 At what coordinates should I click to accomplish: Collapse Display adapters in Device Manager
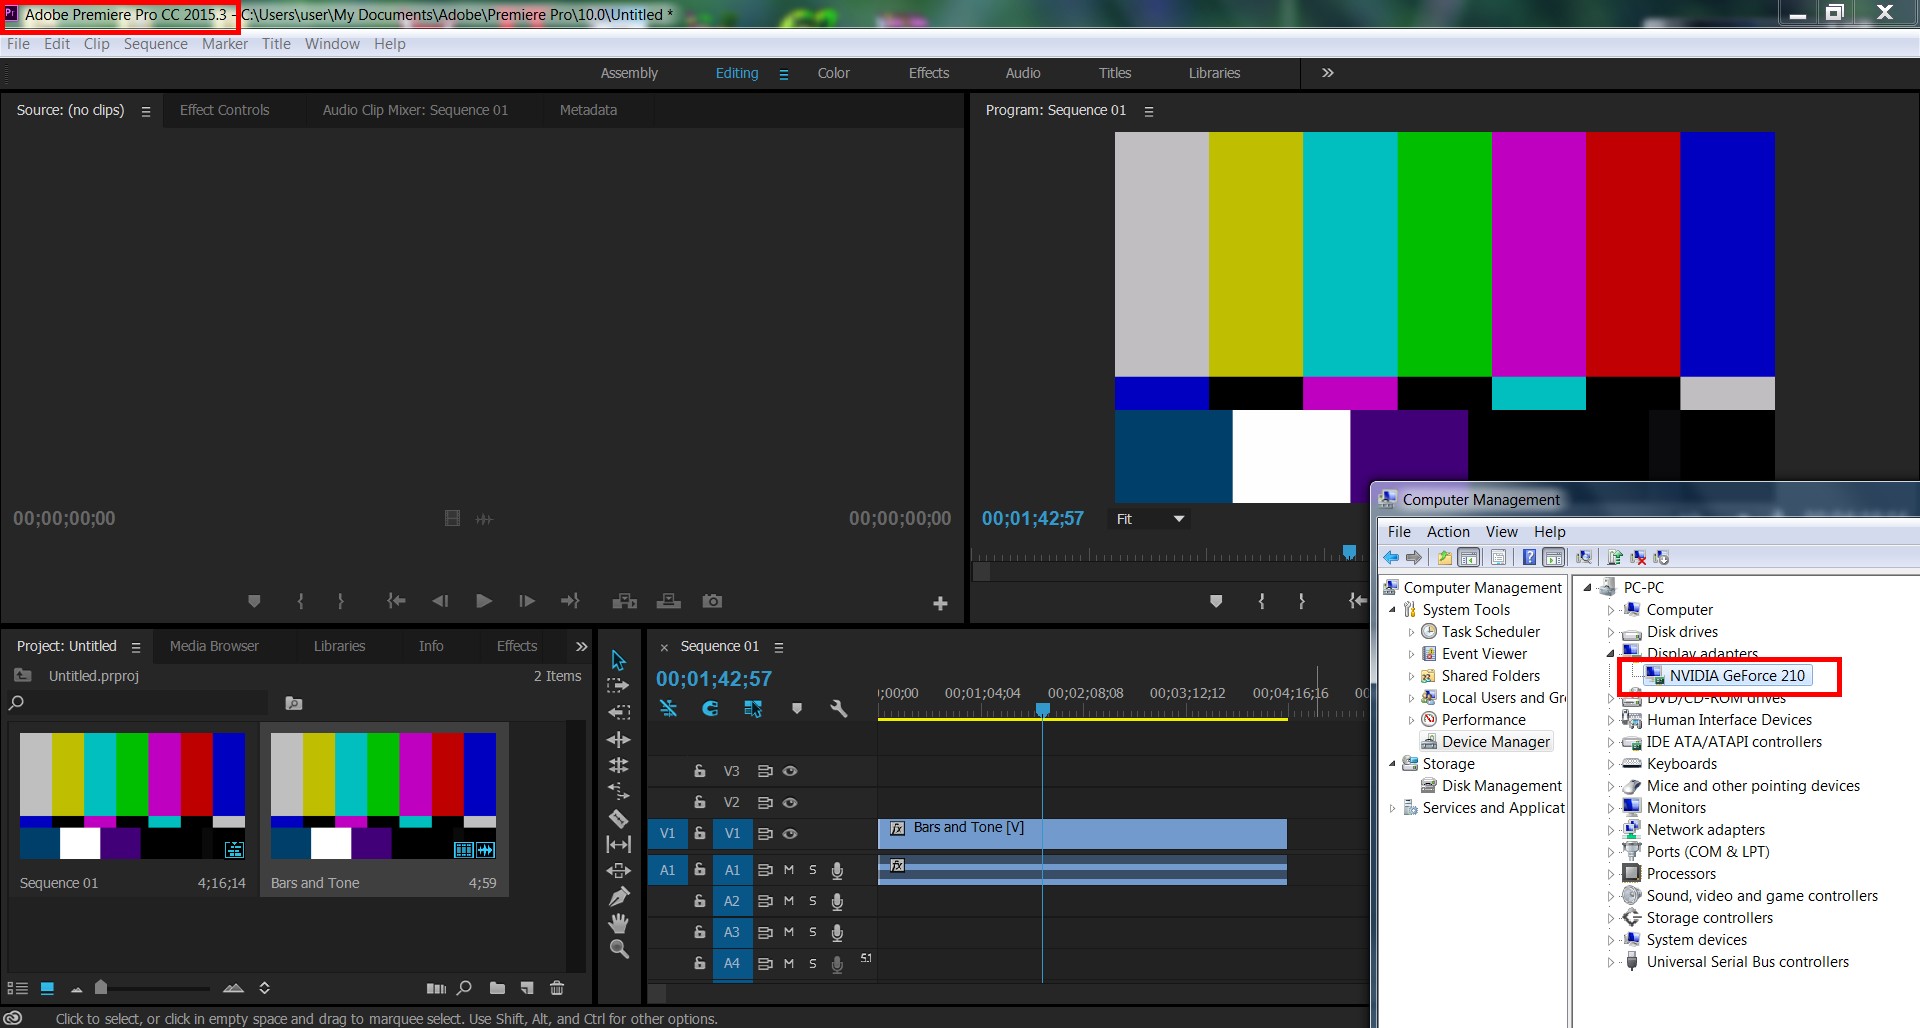coord(1610,654)
